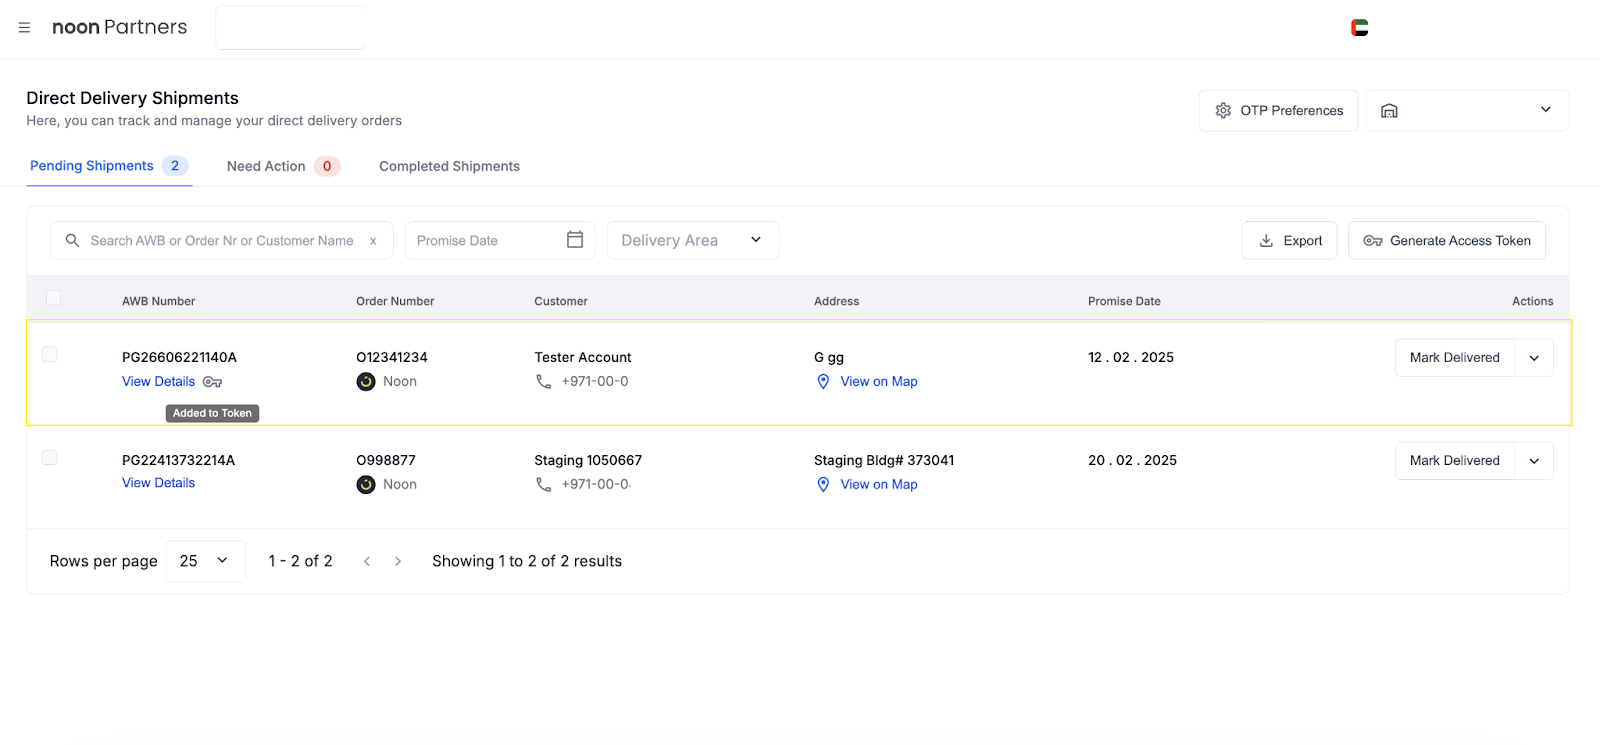Screen dimensions: 1600x745
Task: Click the search magnifier icon
Action: point(72,241)
